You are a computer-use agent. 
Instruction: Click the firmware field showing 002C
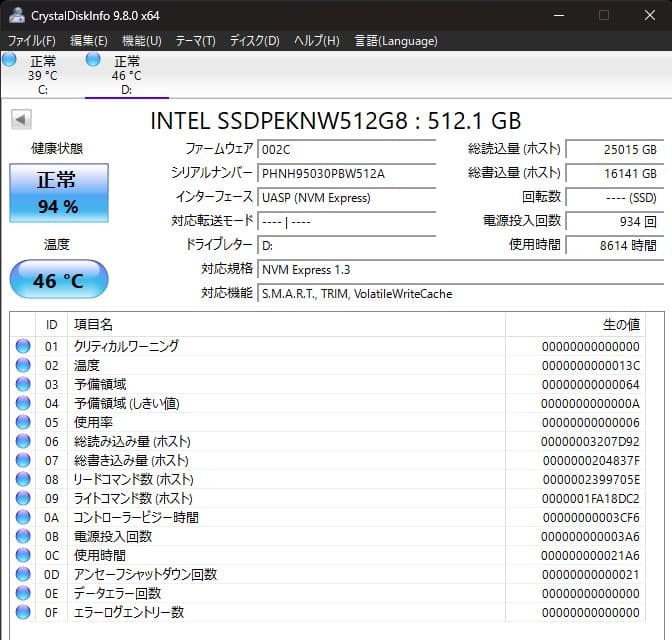click(346, 150)
